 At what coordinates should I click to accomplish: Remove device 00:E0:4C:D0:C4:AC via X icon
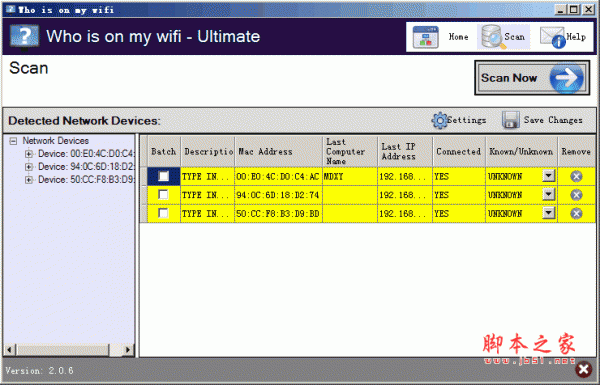coord(576,176)
